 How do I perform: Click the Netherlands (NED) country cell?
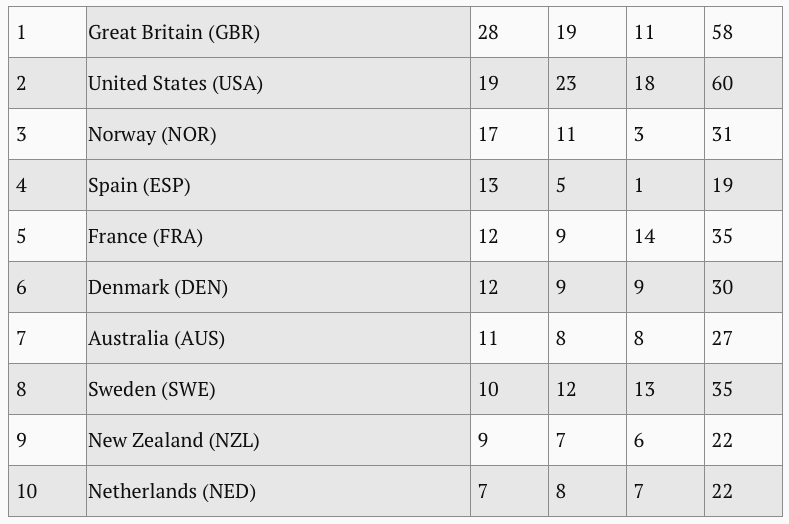[x=278, y=491]
